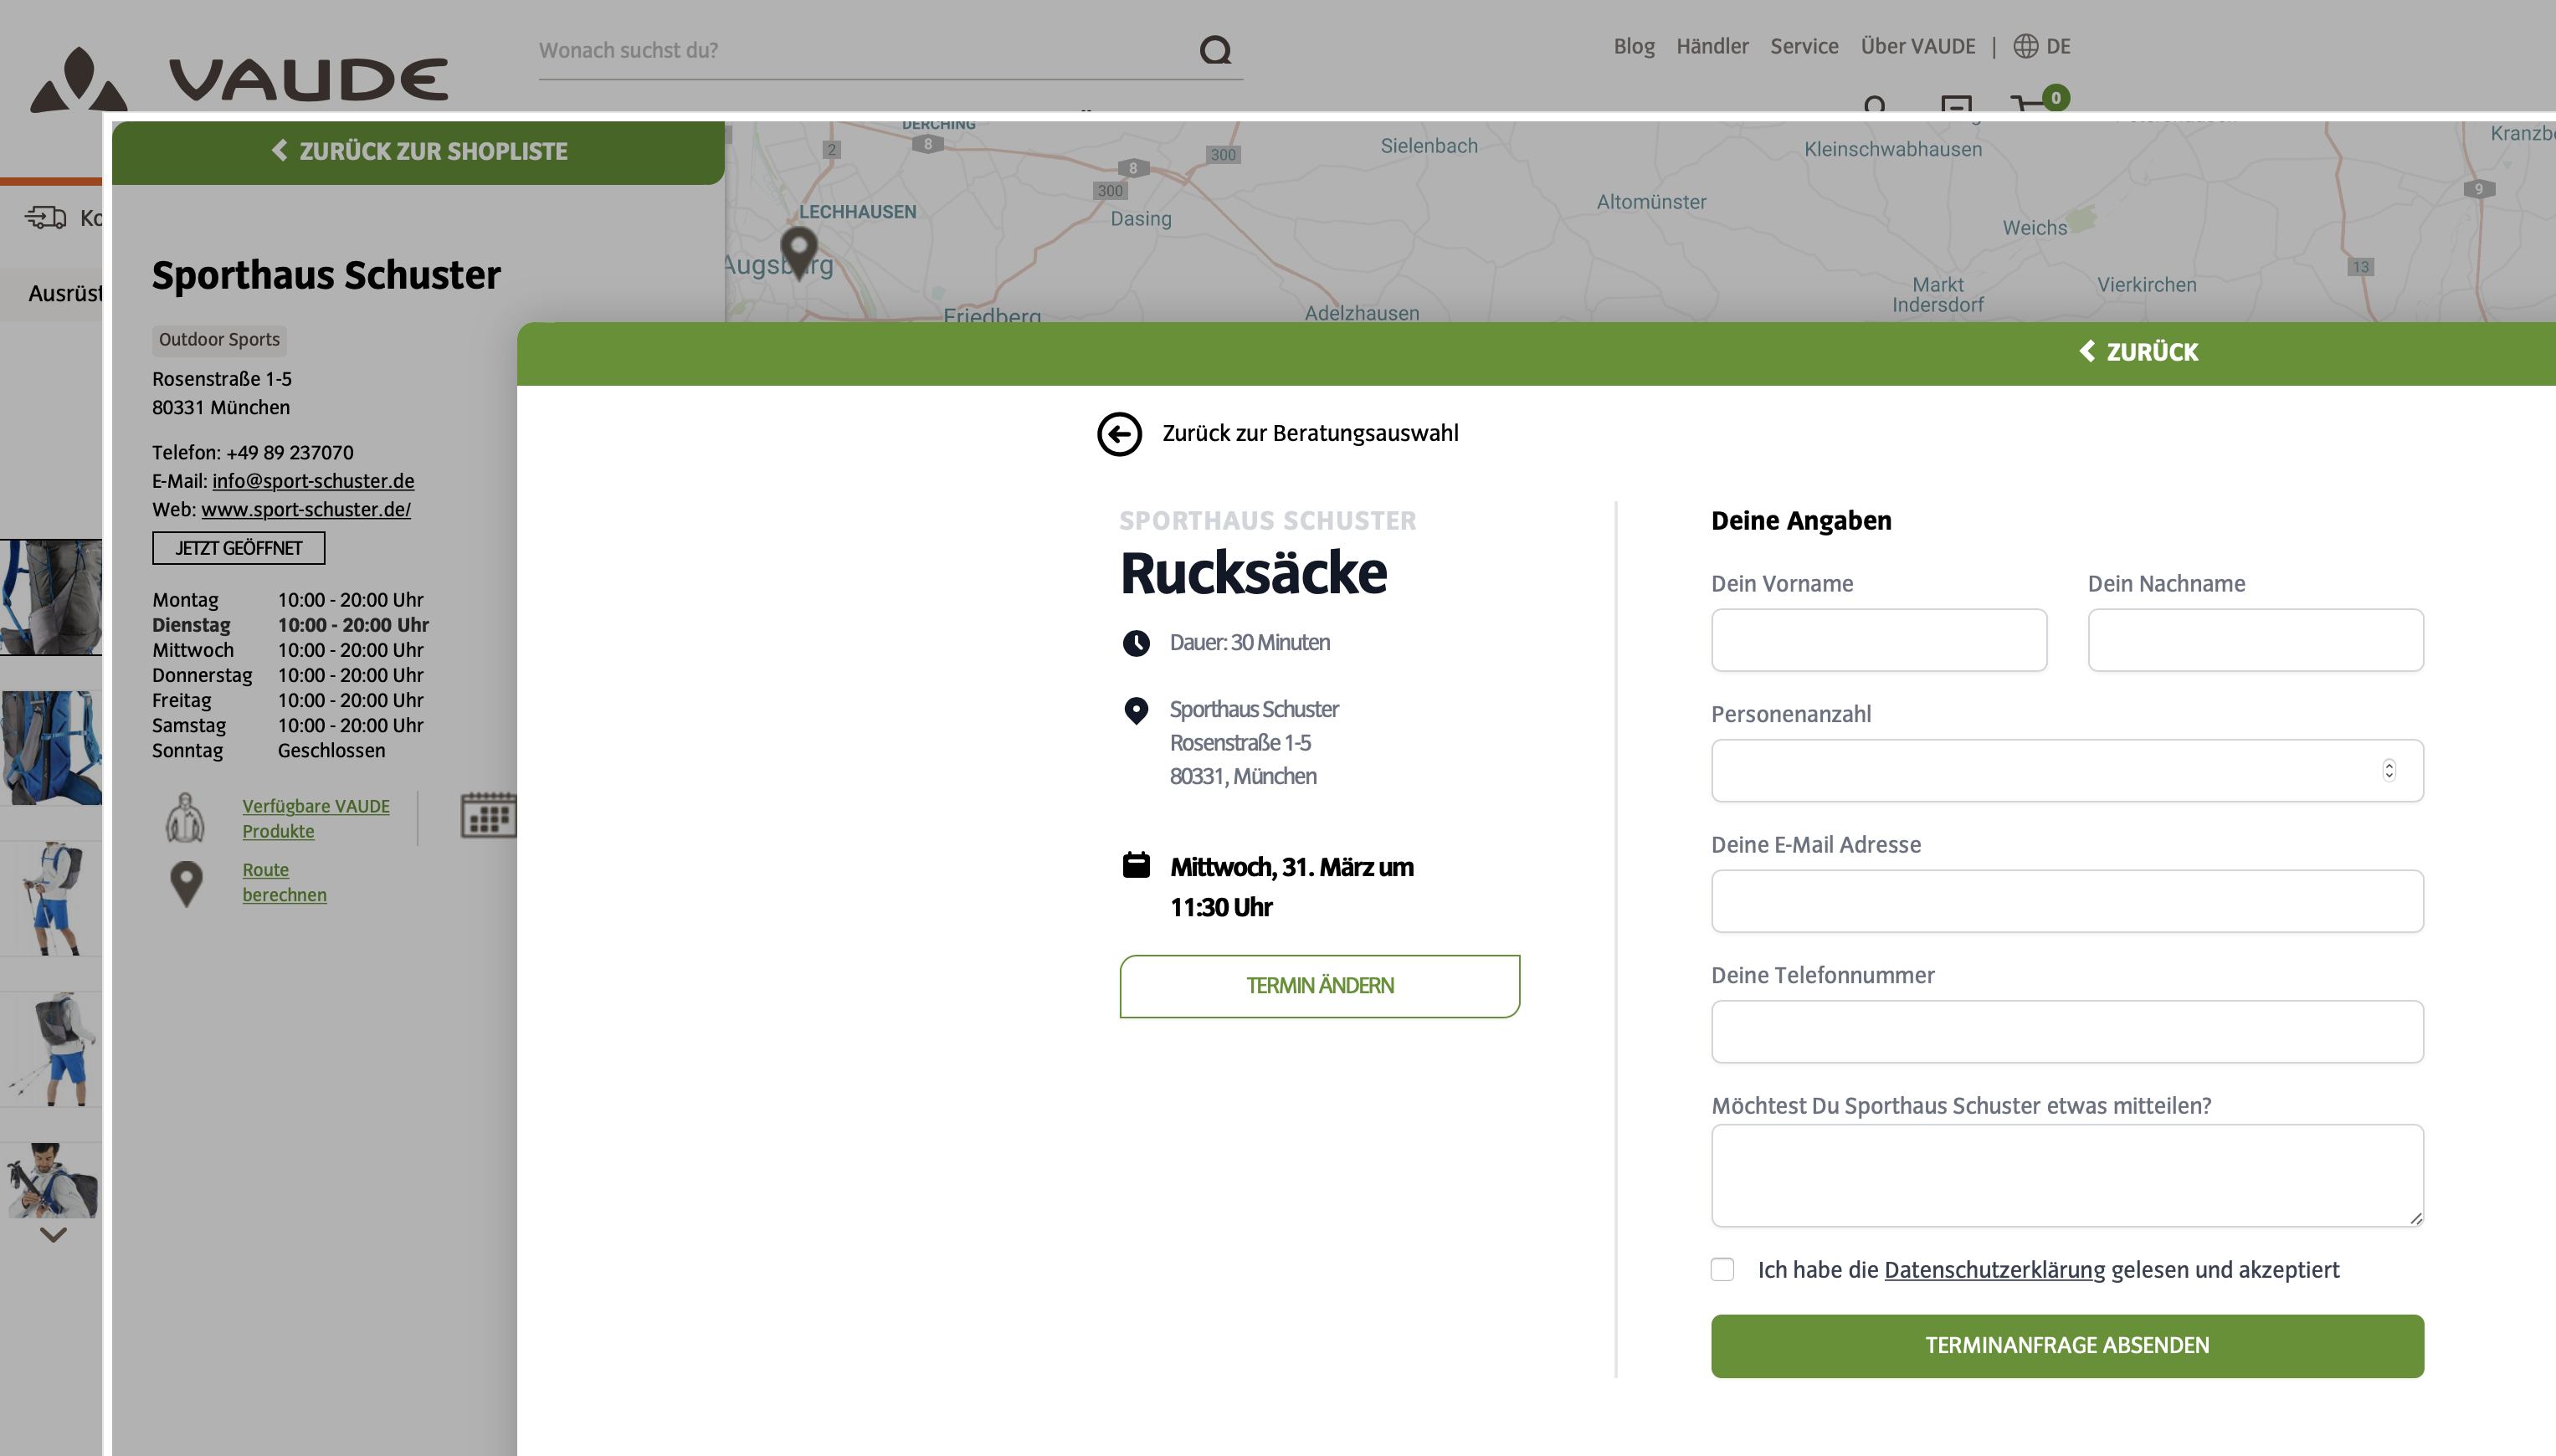2556x1456 pixels.
Task: Open the language globe DE selector
Action: pos(2041,46)
